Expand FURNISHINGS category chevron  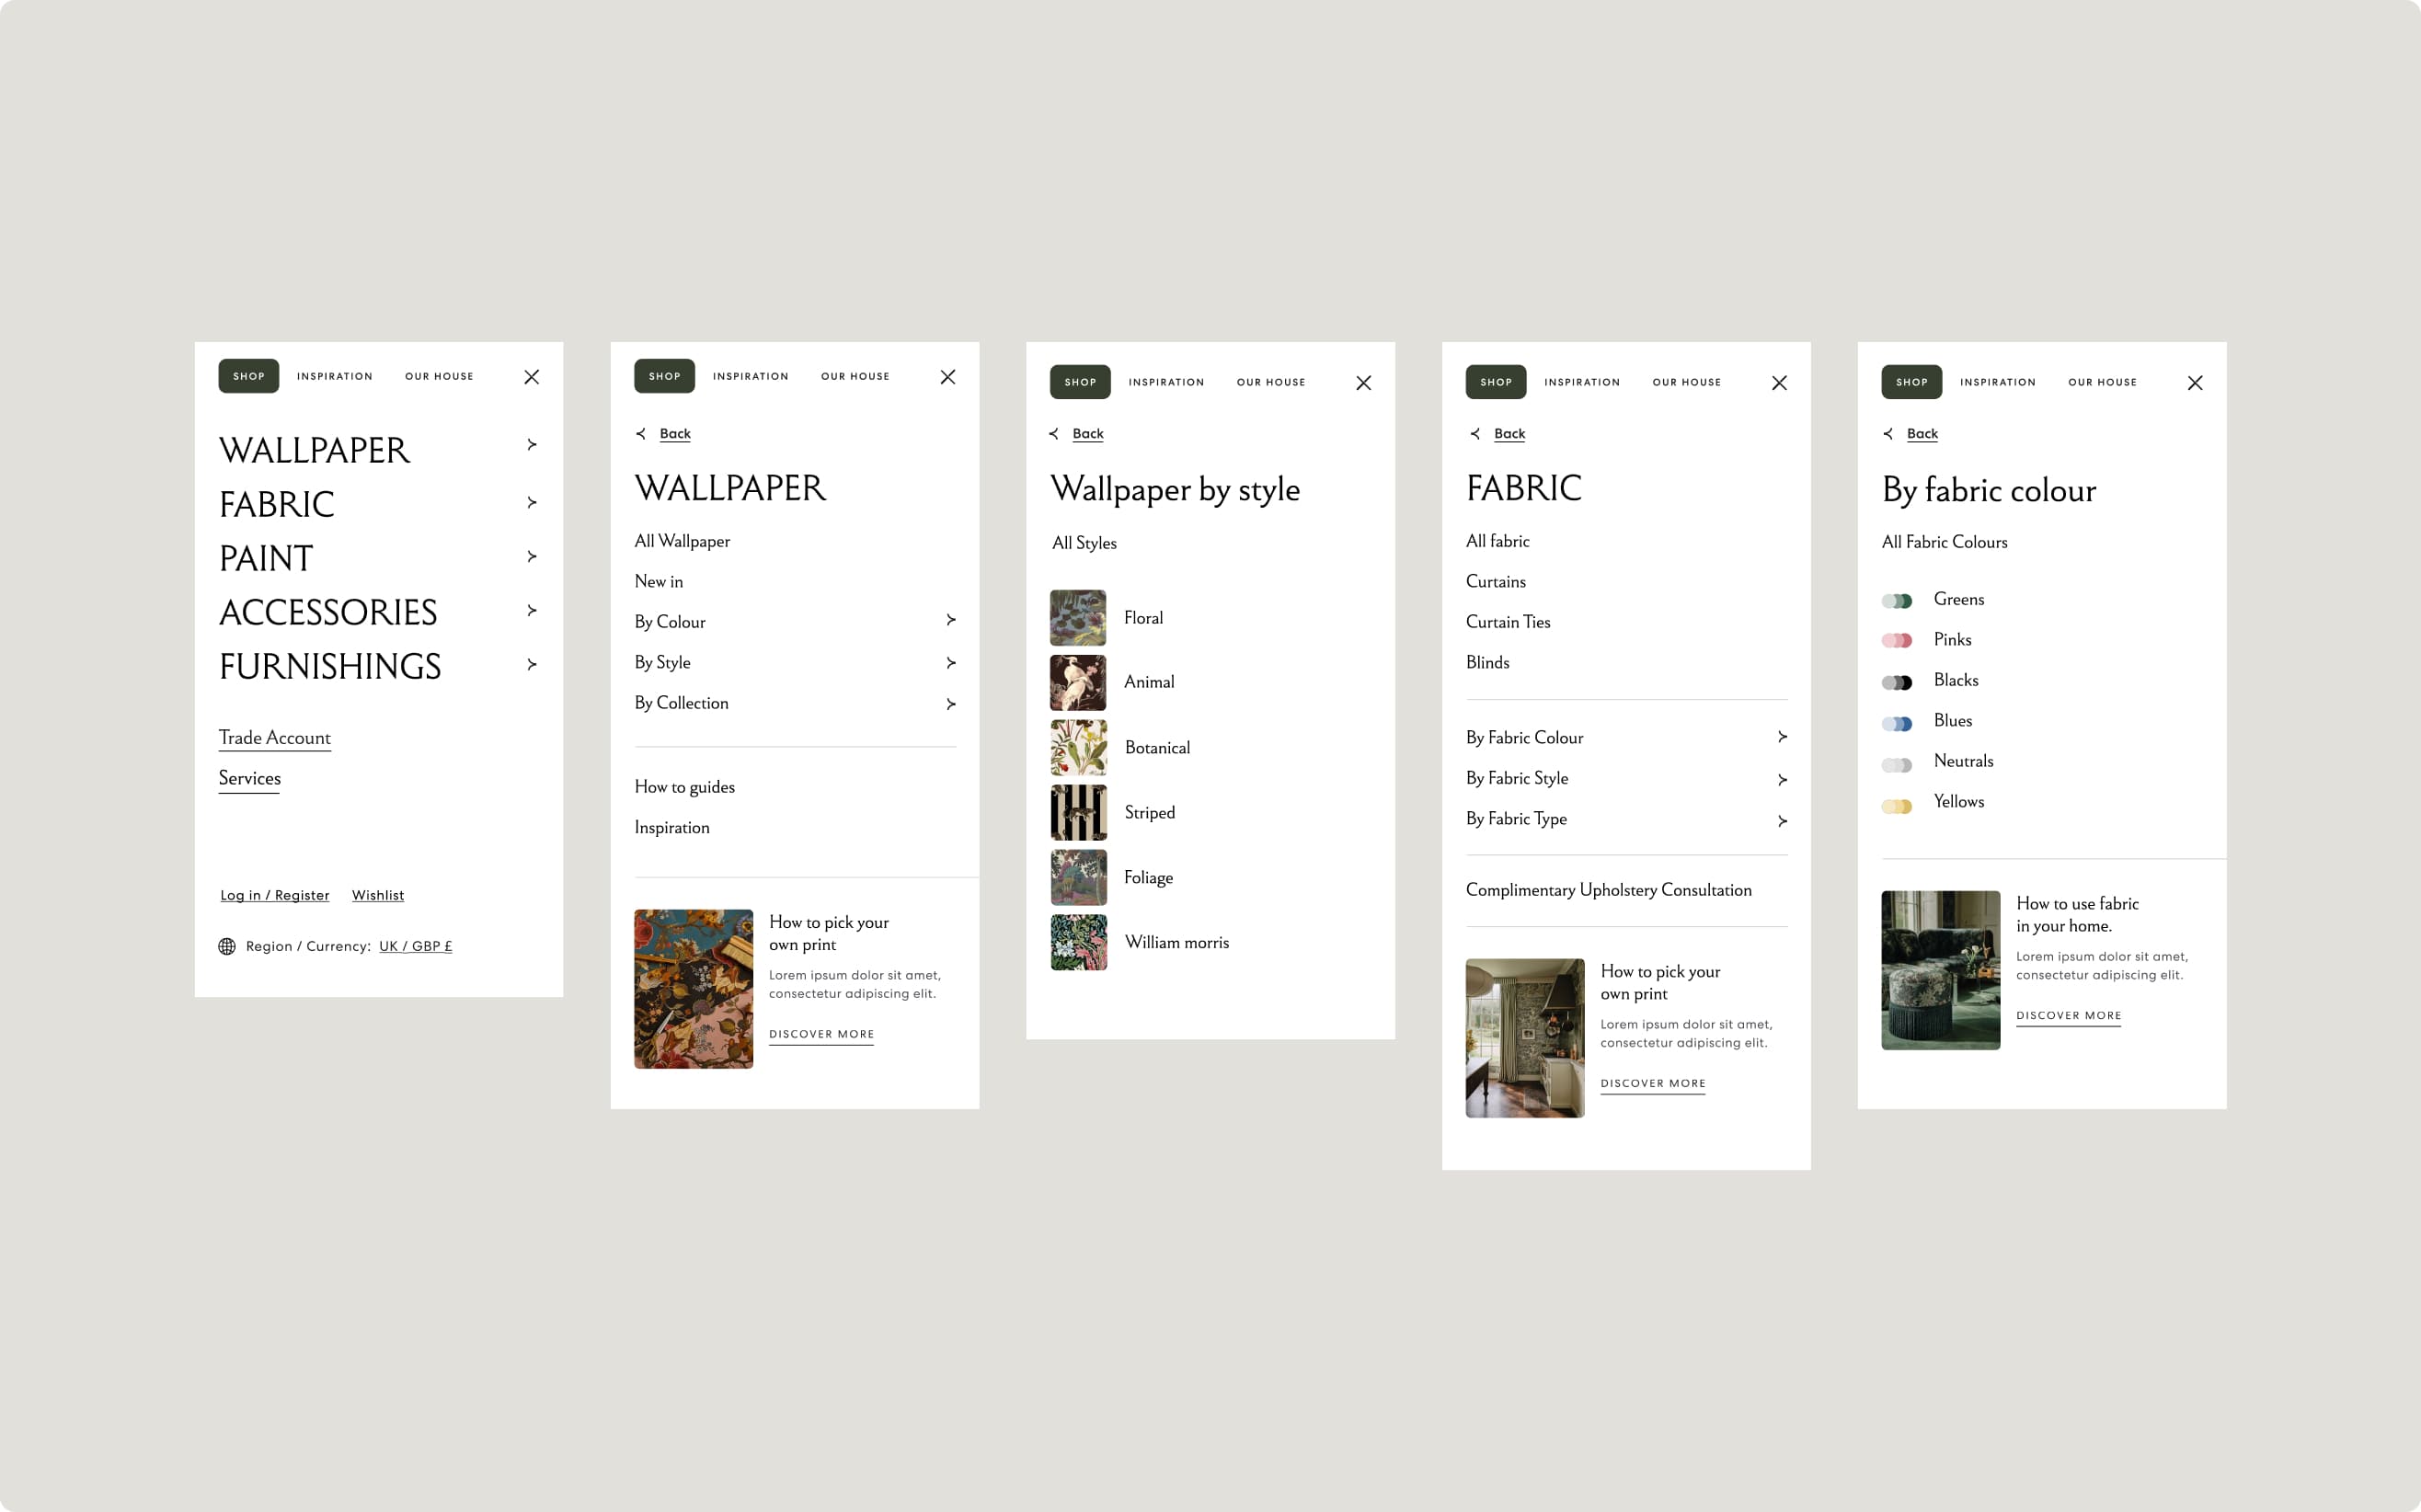point(532,664)
